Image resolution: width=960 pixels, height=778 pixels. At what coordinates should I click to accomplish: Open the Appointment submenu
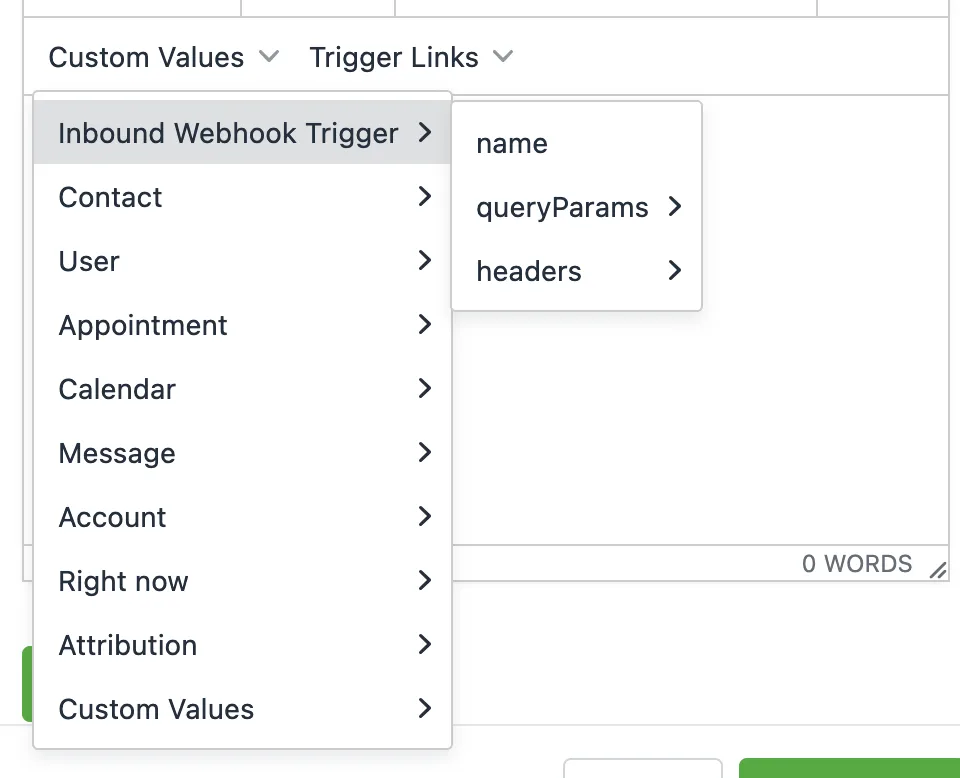pos(143,326)
